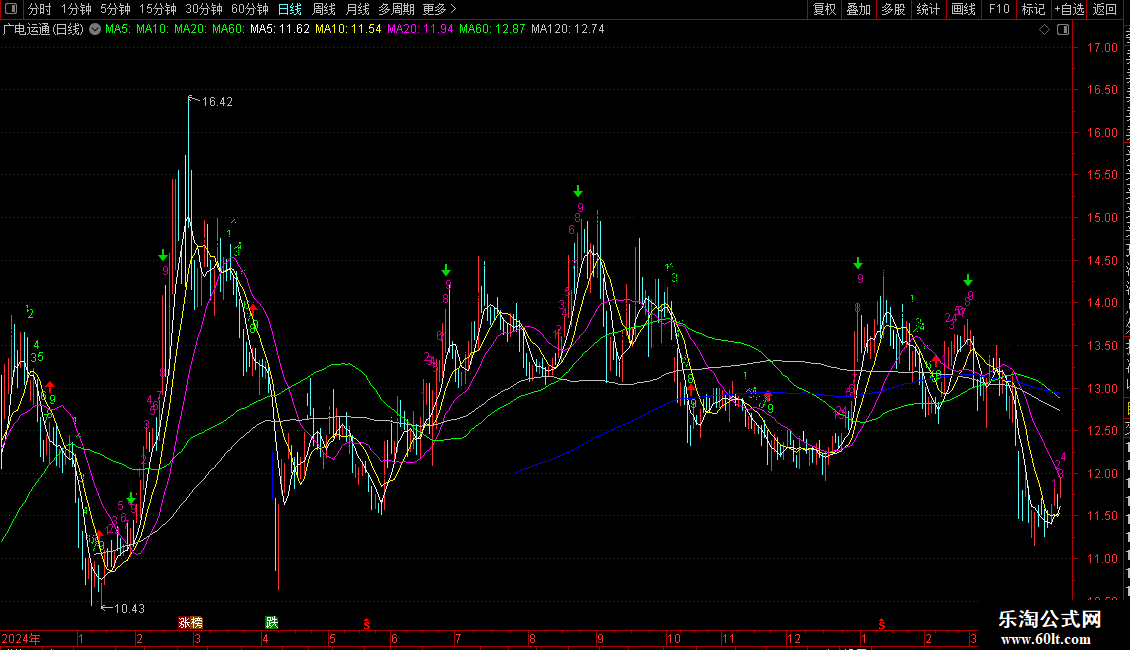
Task: Activate the 画线 drawing tool
Action: (963, 9)
